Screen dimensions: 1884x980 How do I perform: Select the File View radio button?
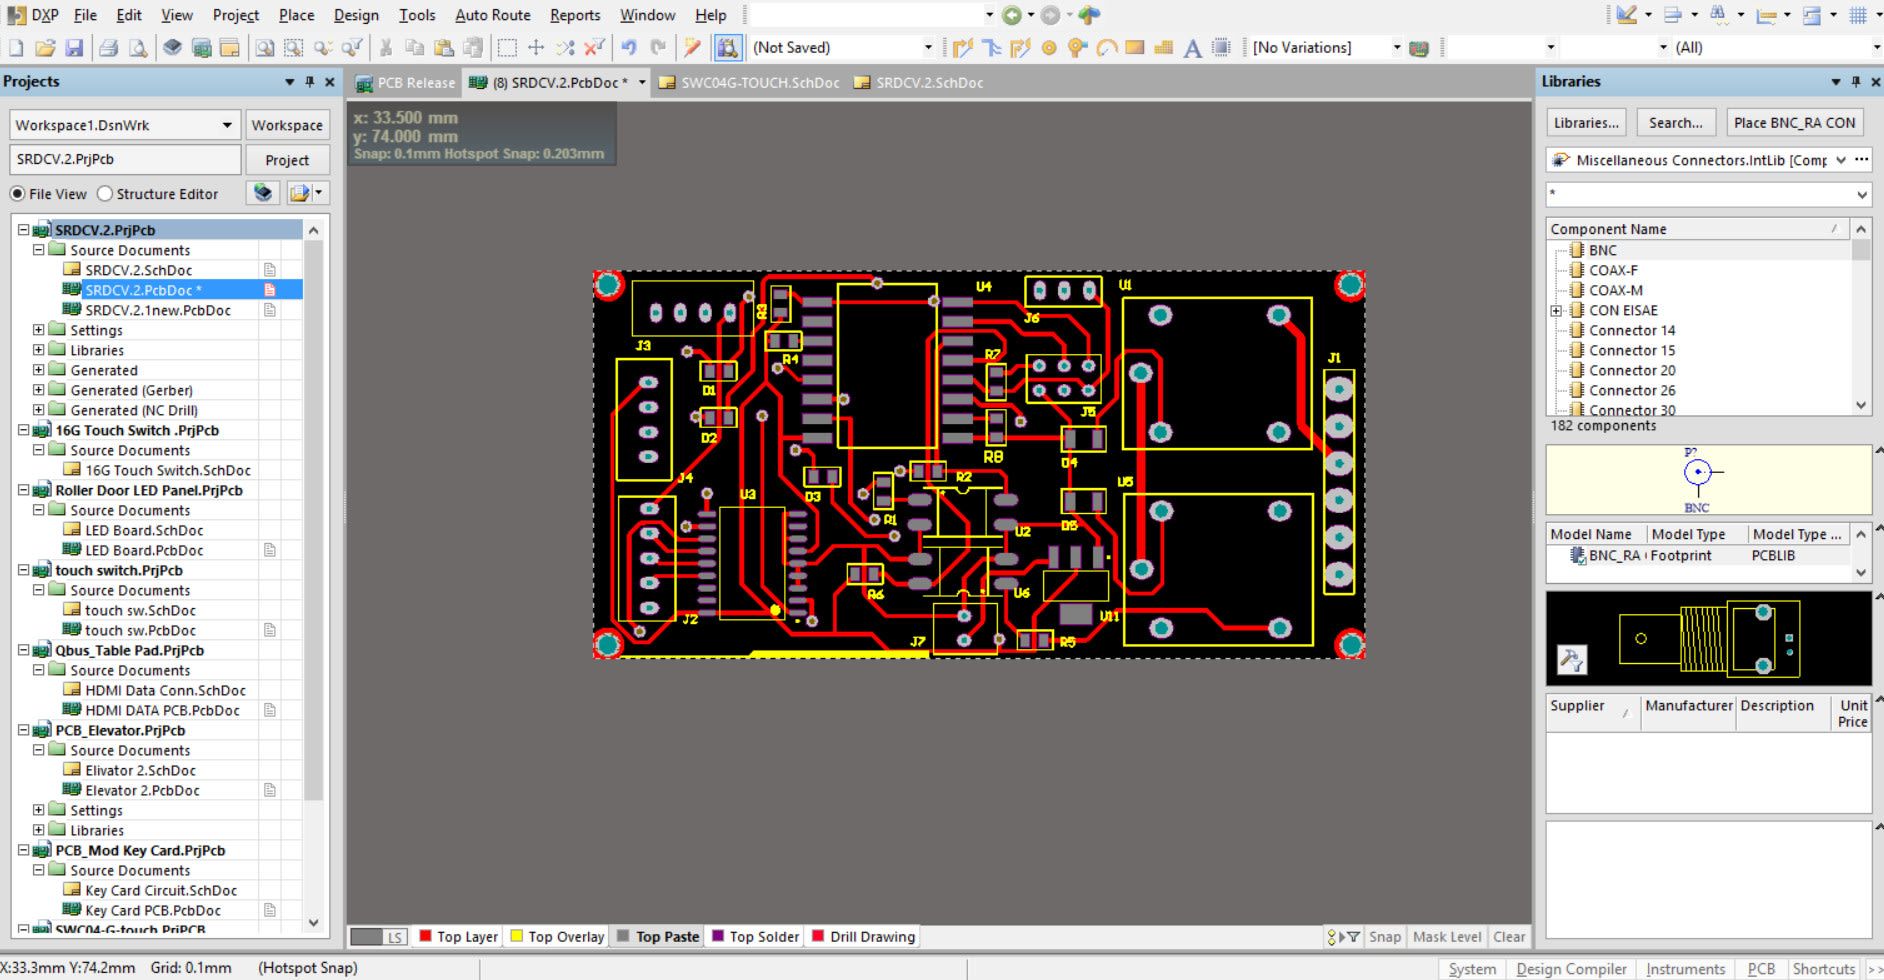[18, 194]
